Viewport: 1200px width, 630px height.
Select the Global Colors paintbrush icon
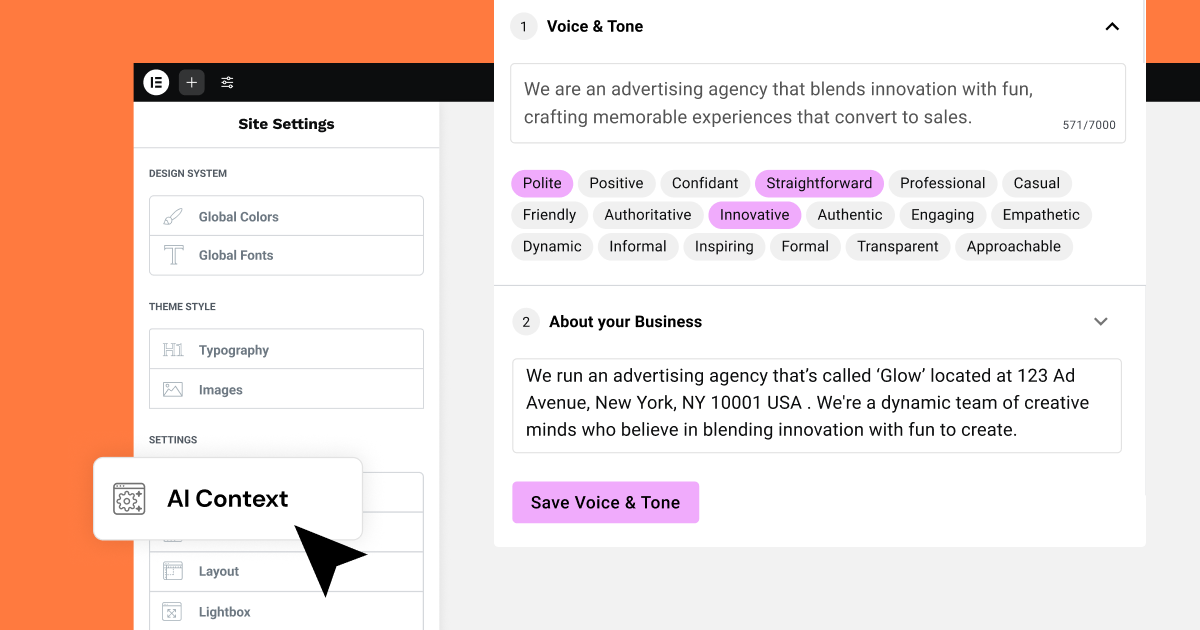[x=173, y=216]
